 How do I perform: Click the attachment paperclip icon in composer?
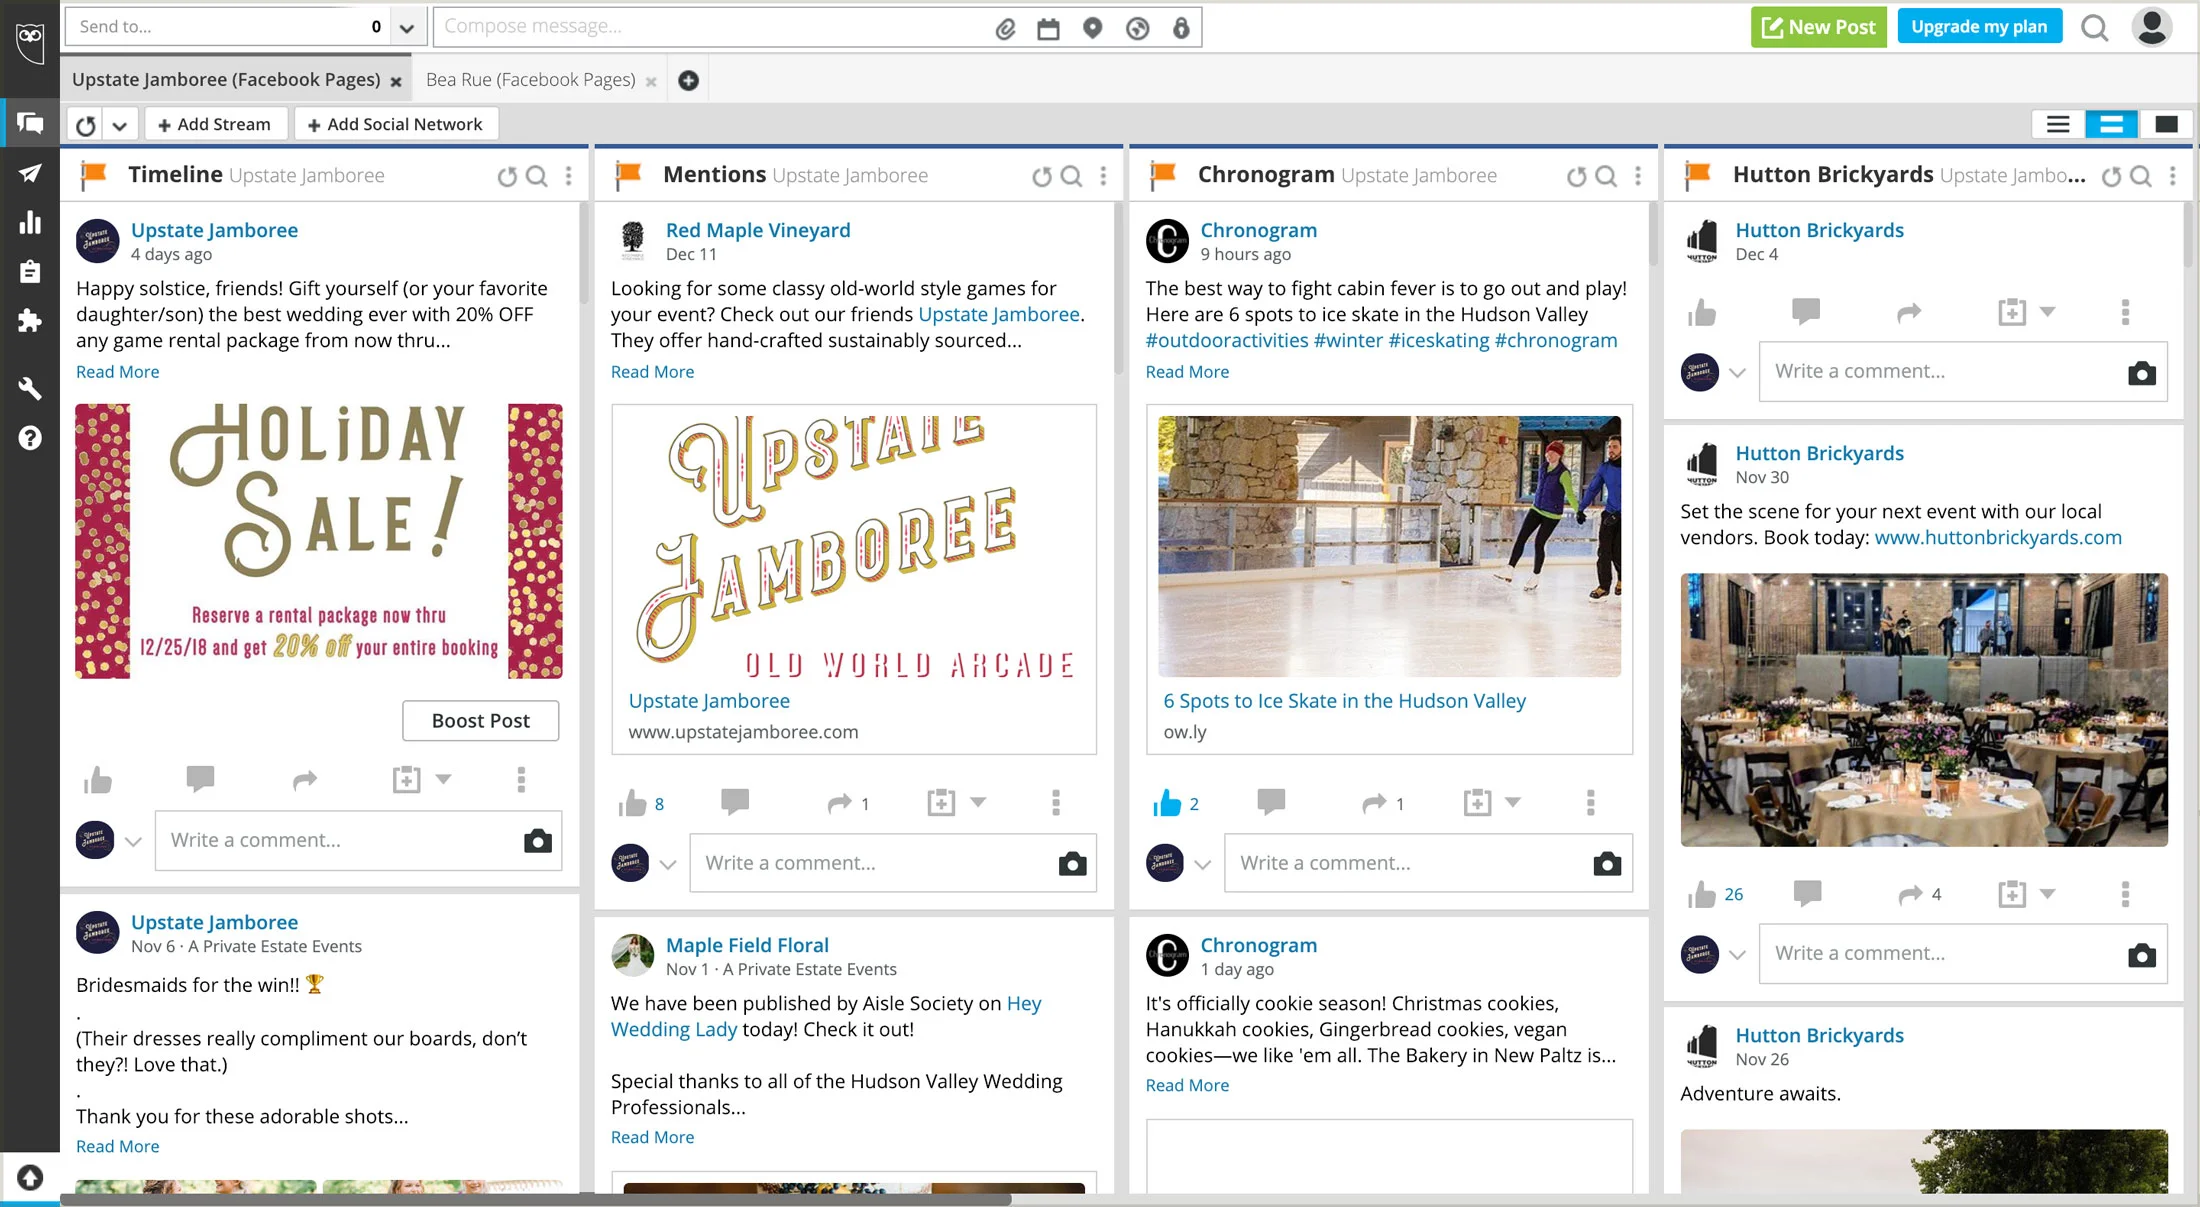coord(1005,28)
